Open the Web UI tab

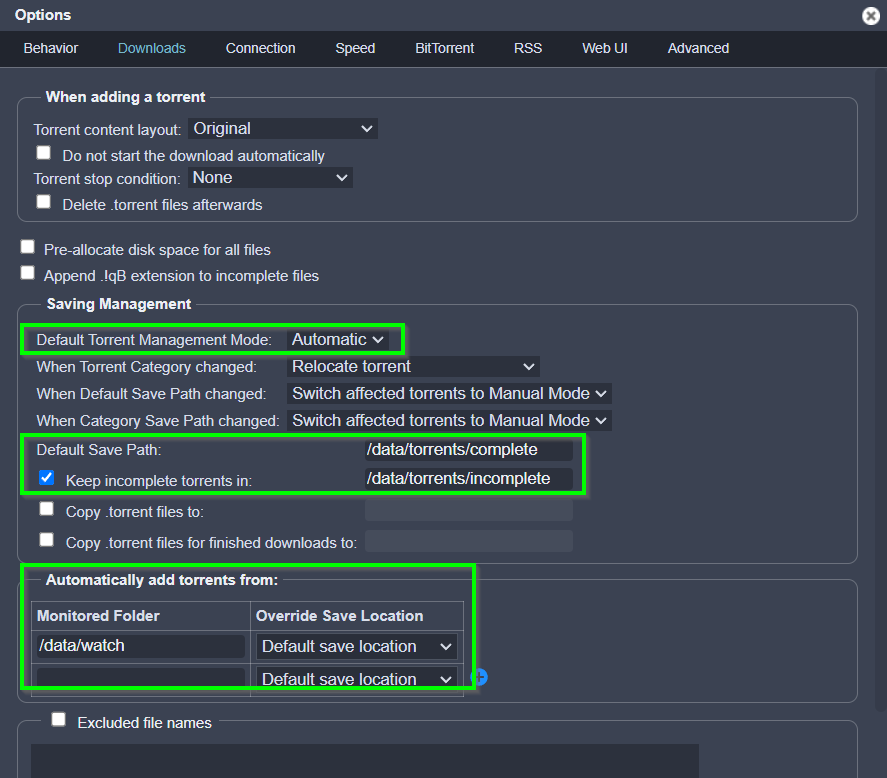pyautogui.click(x=605, y=48)
